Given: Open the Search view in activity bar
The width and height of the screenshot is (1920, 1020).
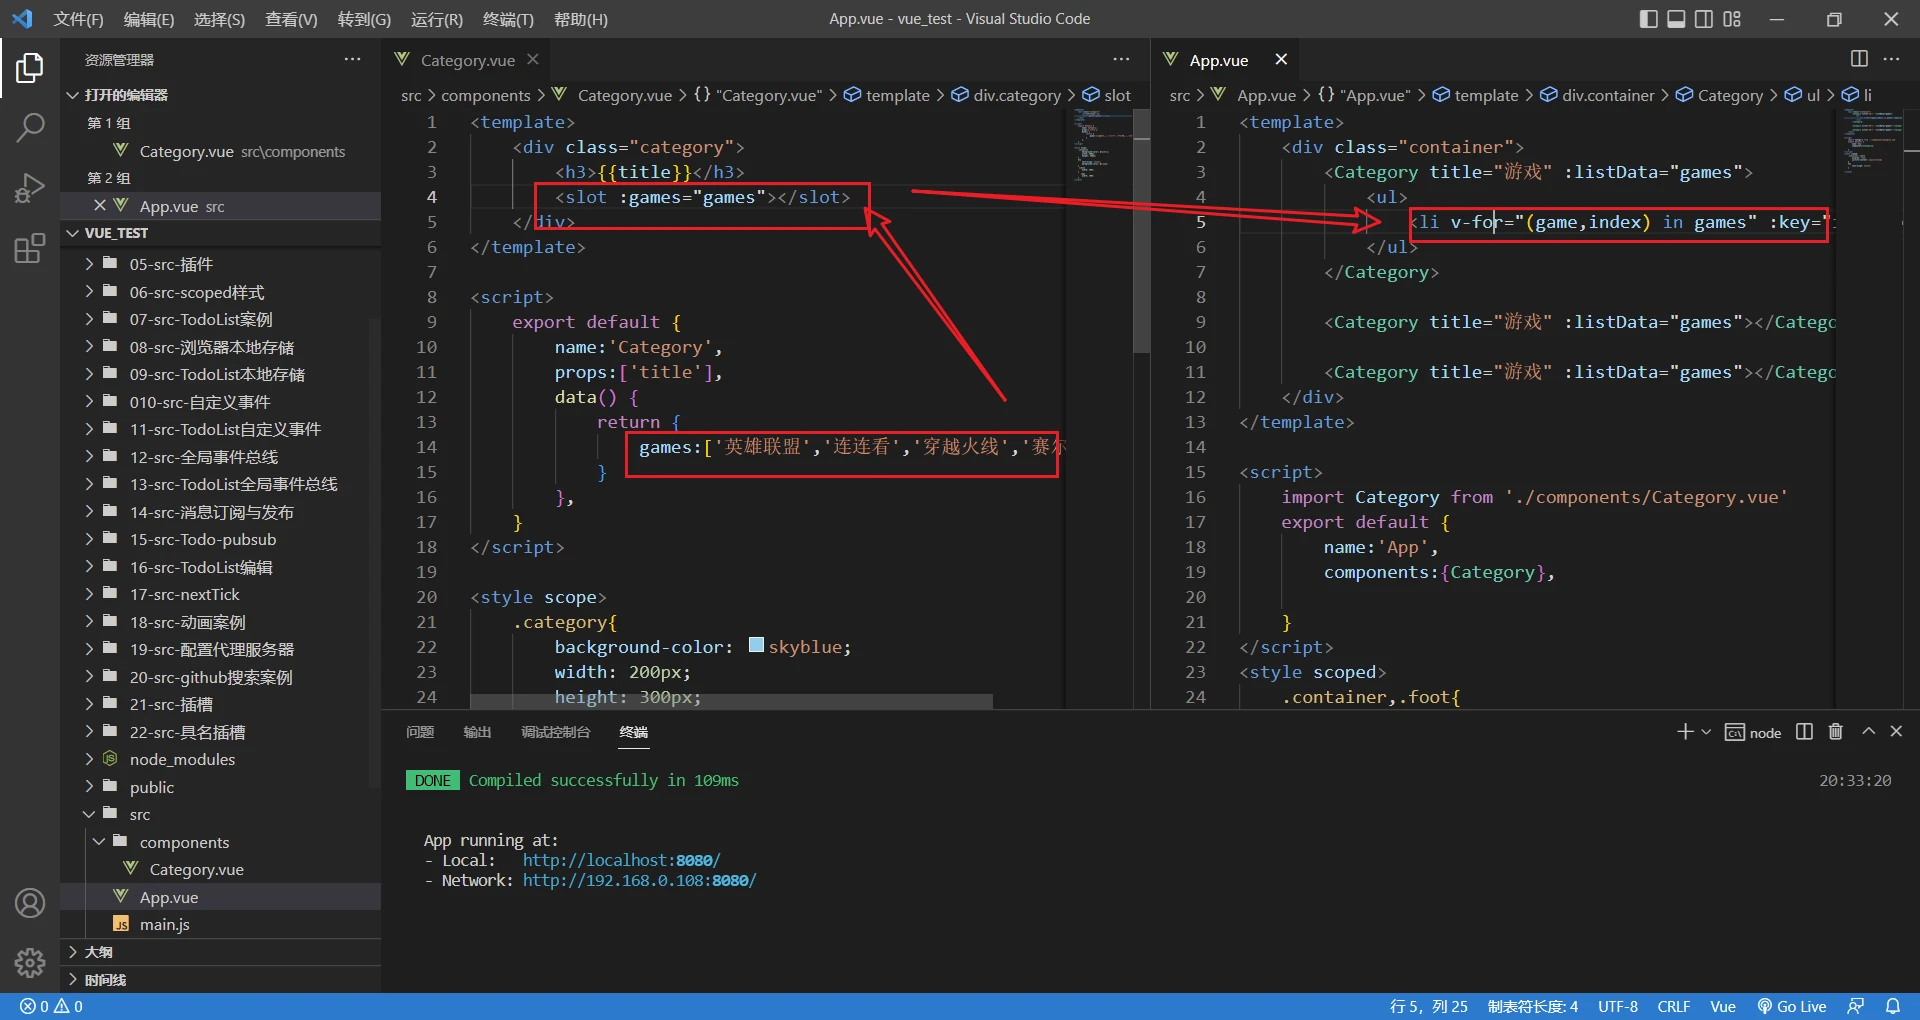Looking at the screenshot, I should point(30,127).
